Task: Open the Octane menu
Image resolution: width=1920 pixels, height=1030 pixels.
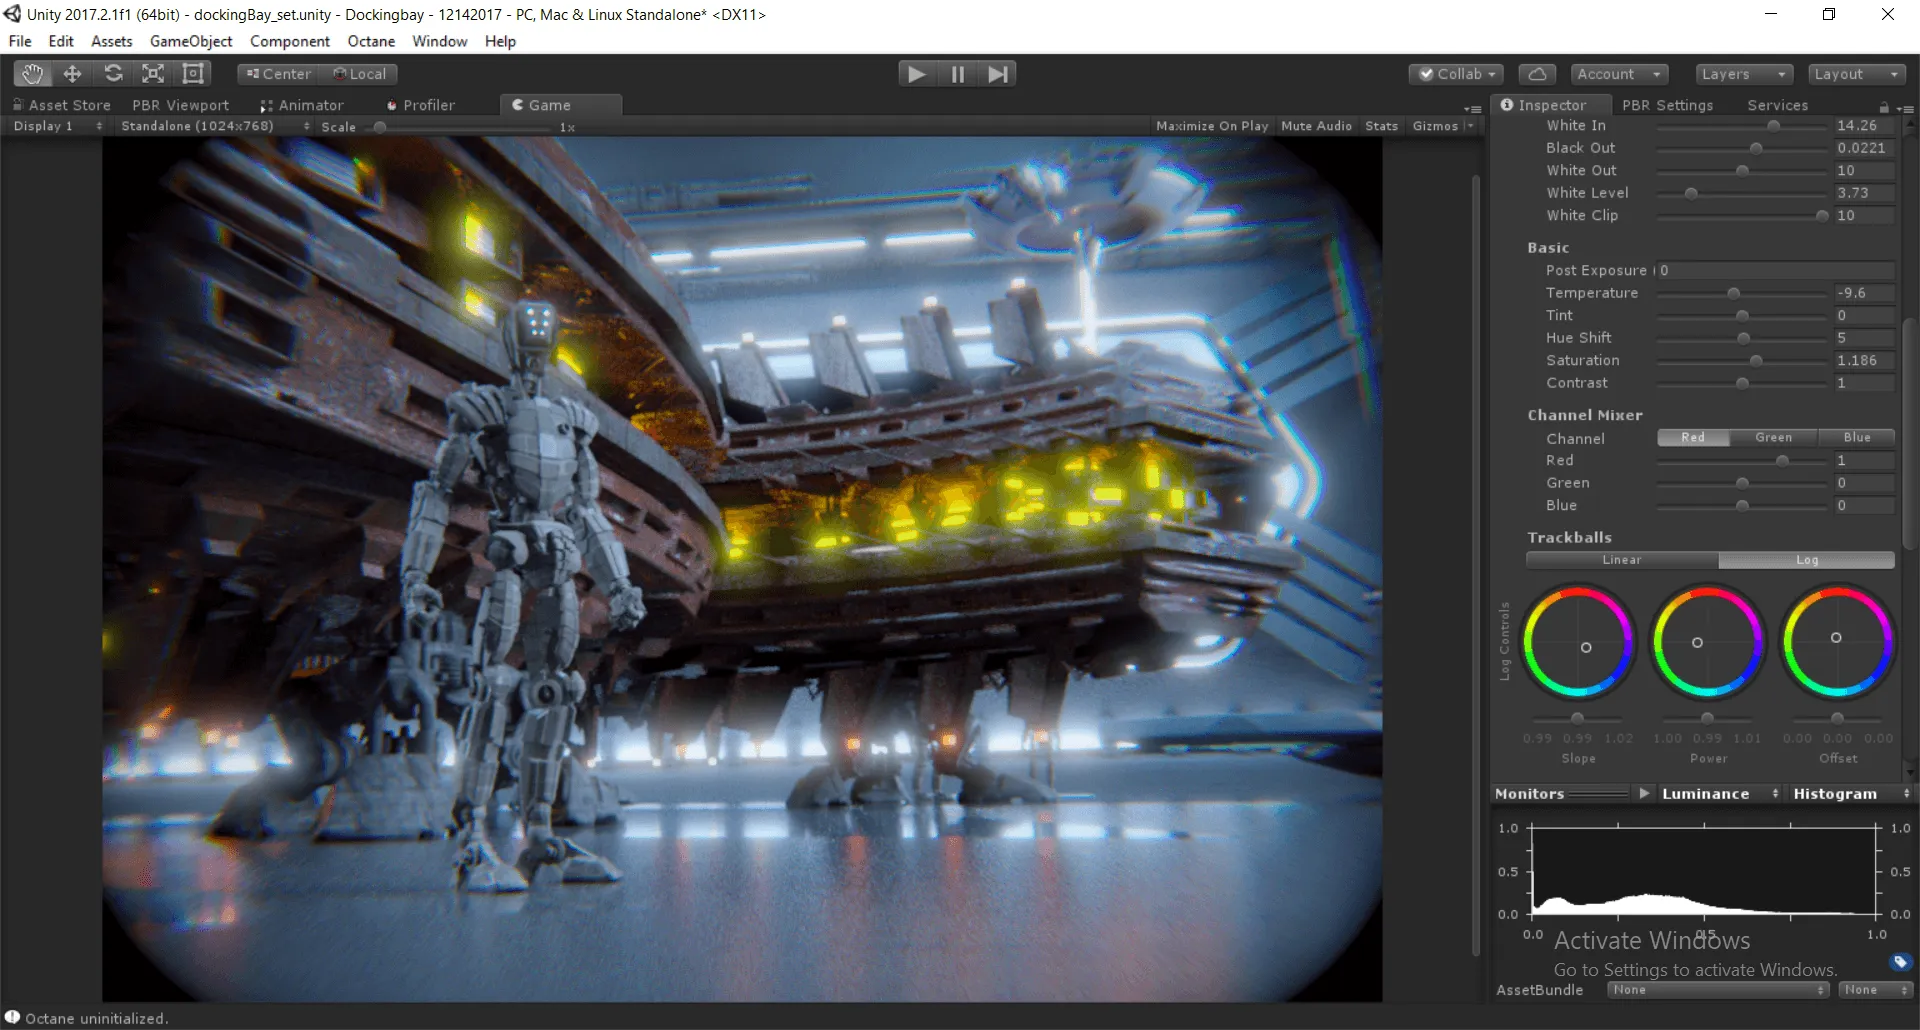Action: click(x=371, y=41)
